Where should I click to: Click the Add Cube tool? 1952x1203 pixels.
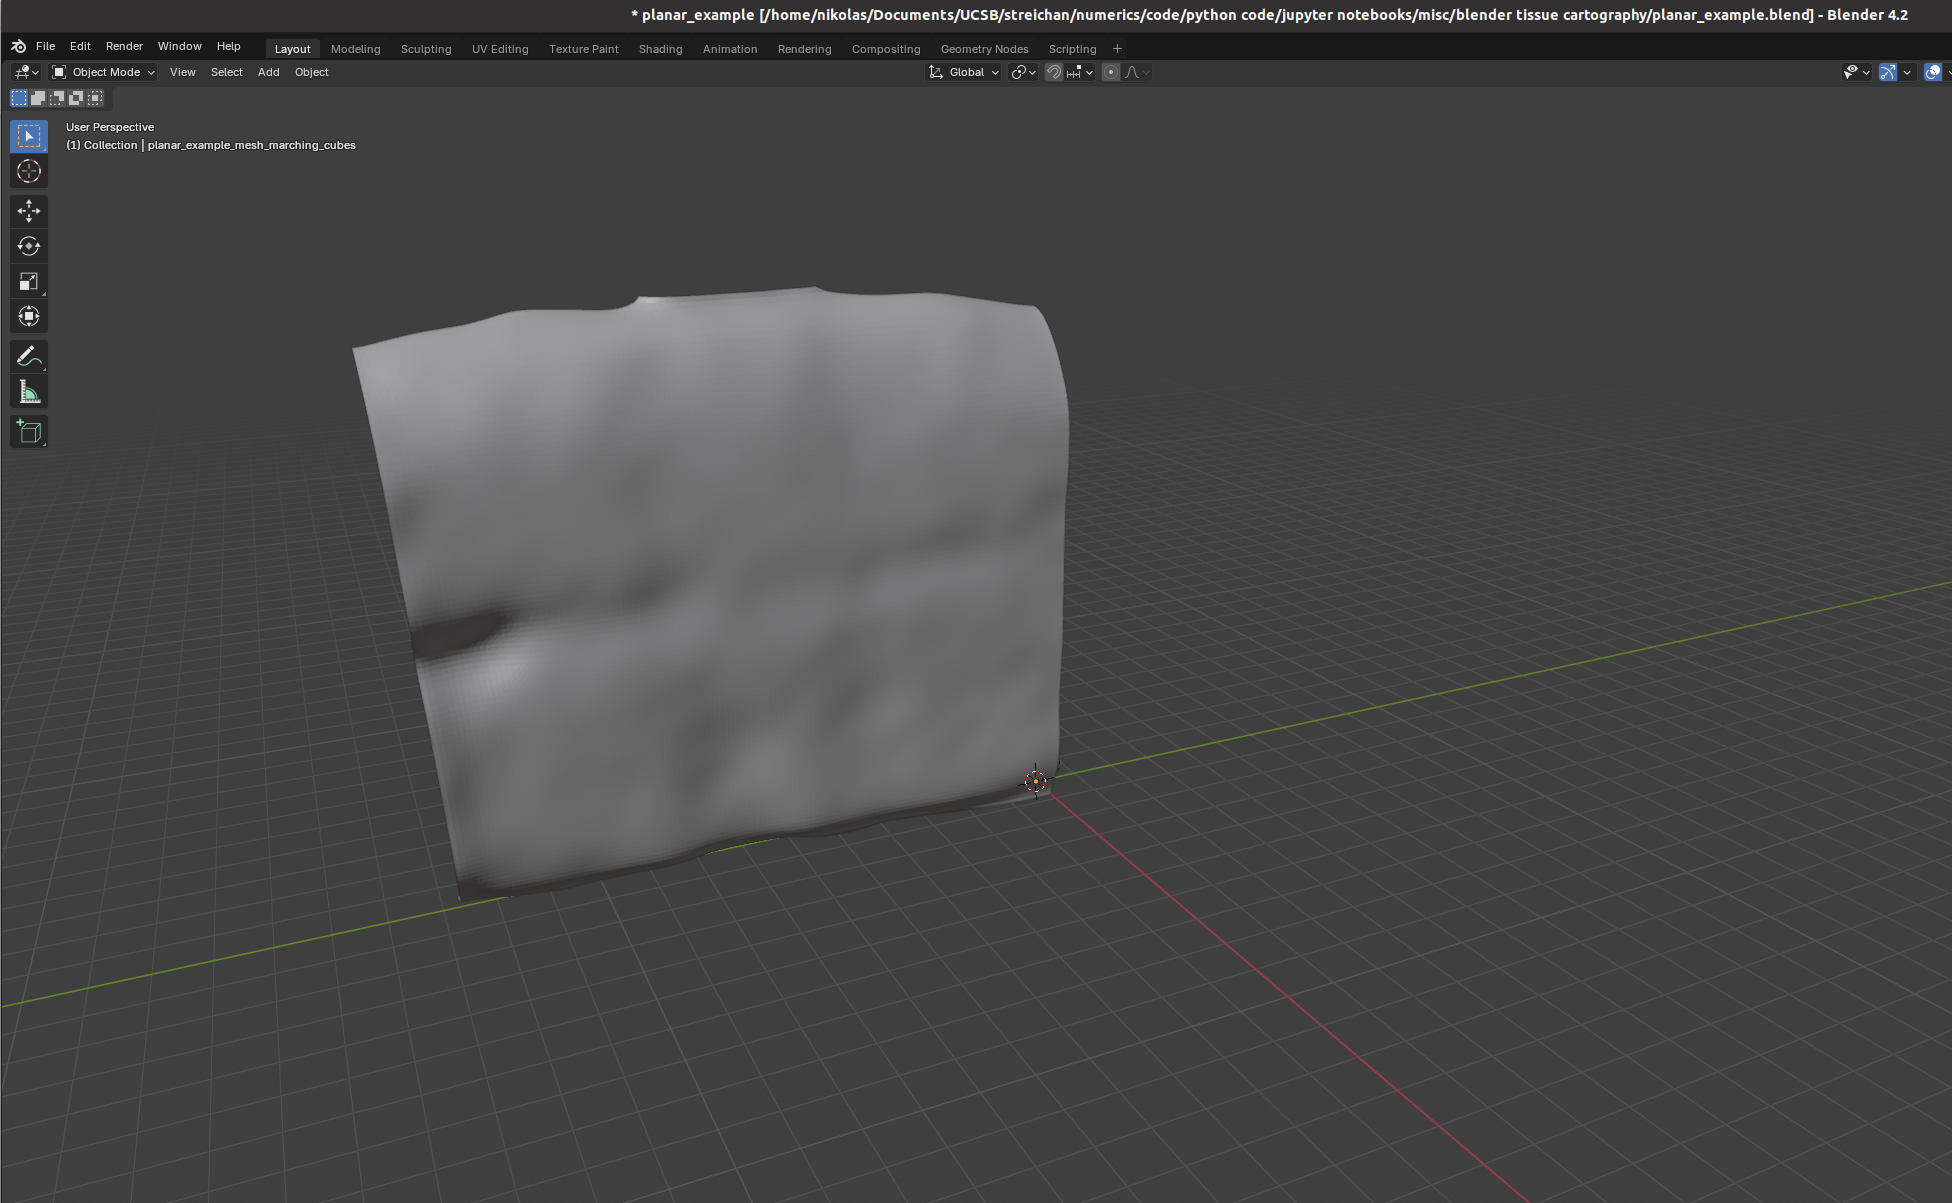click(29, 432)
